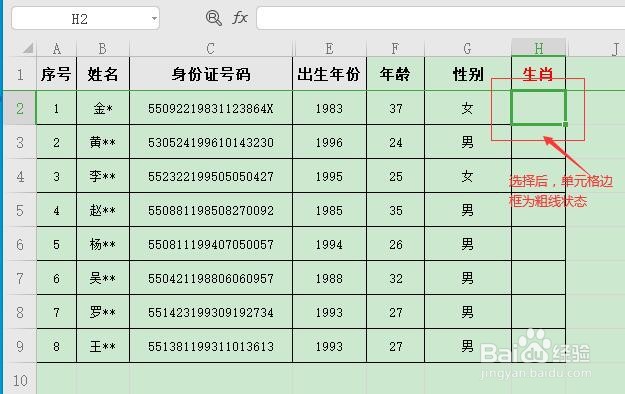Select column H header
Viewport: 625px width, 394px height.
click(x=539, y=49)
